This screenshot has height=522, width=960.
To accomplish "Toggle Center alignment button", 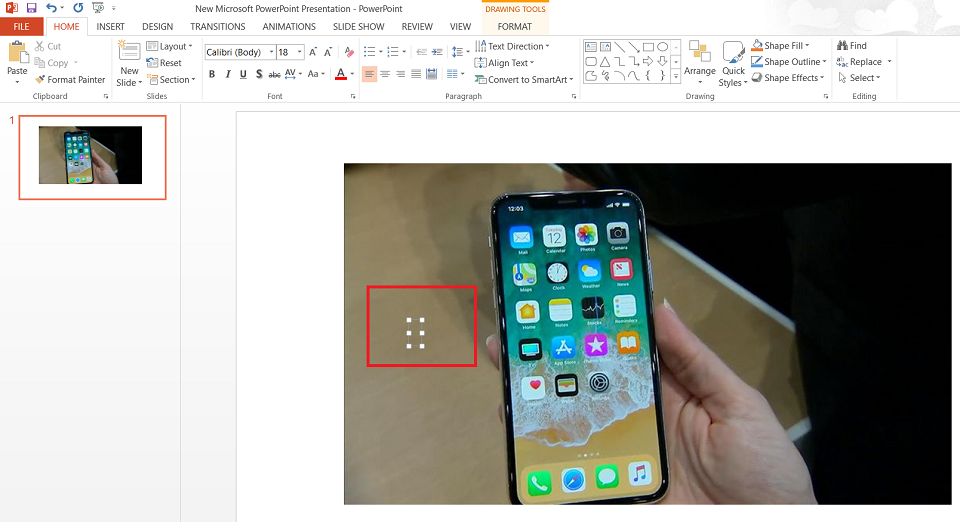I will pos(385,74).
